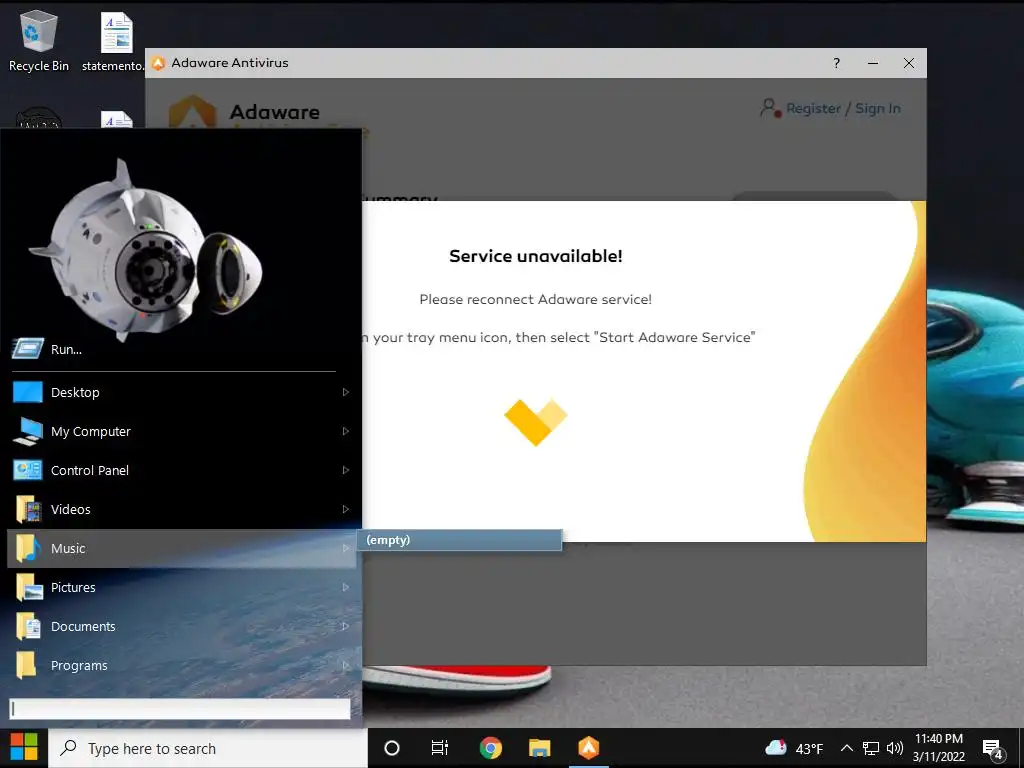The image size is (1024, 768).
Task: Open the Recycle Bin desktop icon
Action: (x=38, y=40)
